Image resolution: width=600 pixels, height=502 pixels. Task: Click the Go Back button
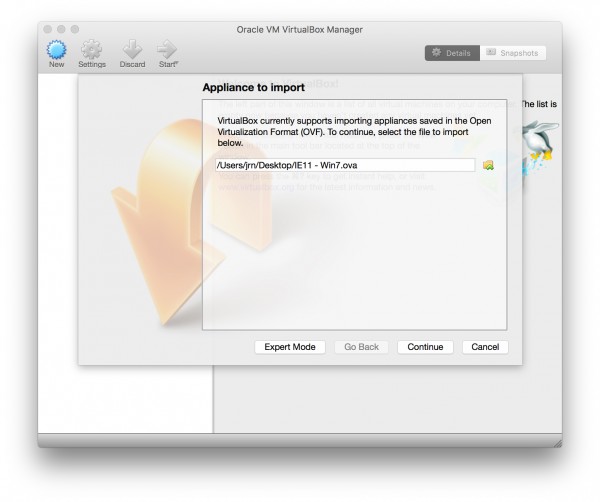pyautogui.click(x=361, y=347)
